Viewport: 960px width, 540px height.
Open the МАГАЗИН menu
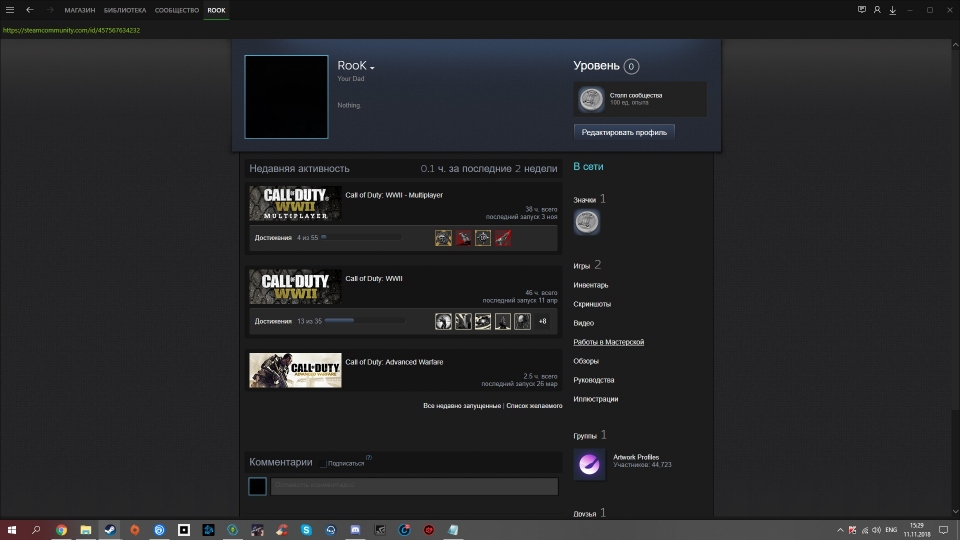80,10
